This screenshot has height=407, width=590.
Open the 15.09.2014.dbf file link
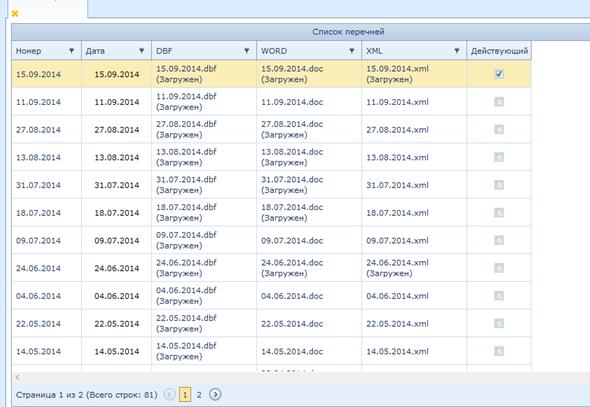coord(186,68)
